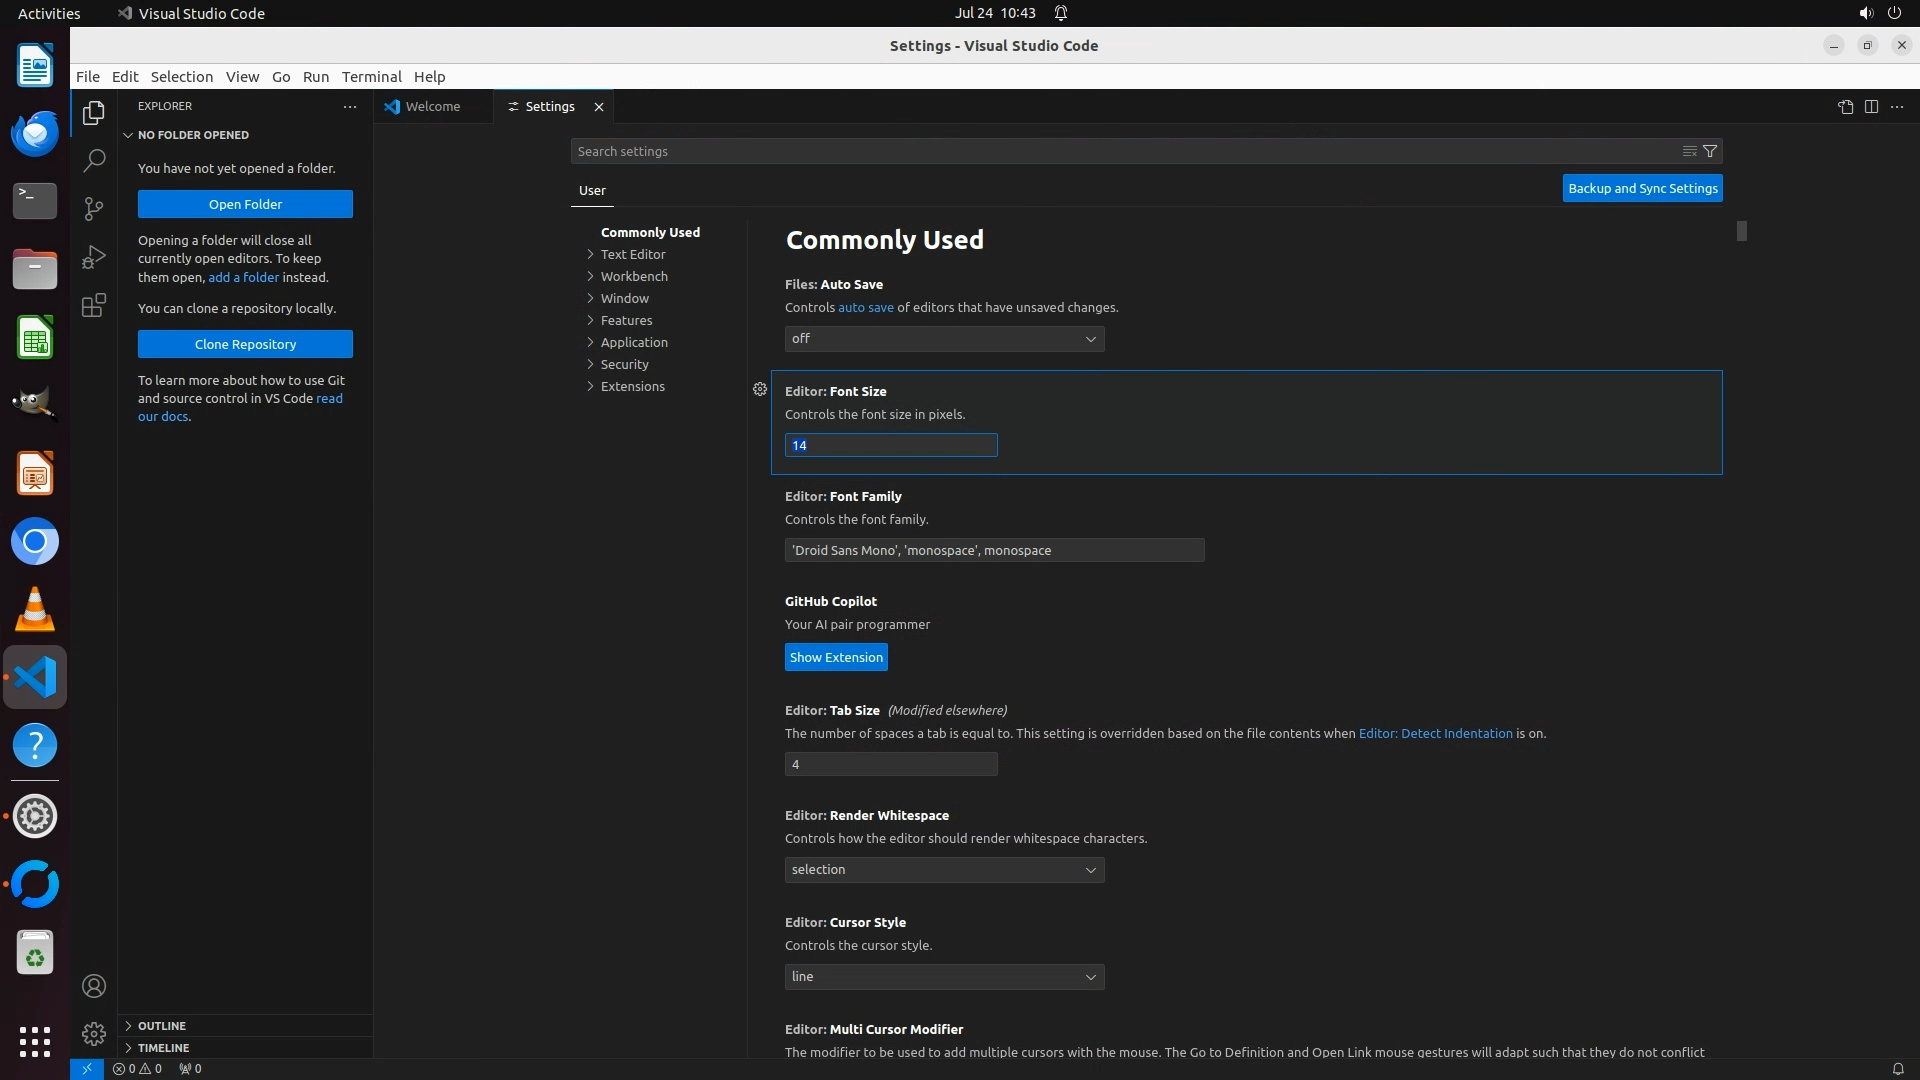Open the Cursor Style dropdown
Viewport: 1920px width, 1080px height.
(x=944, y=977)
